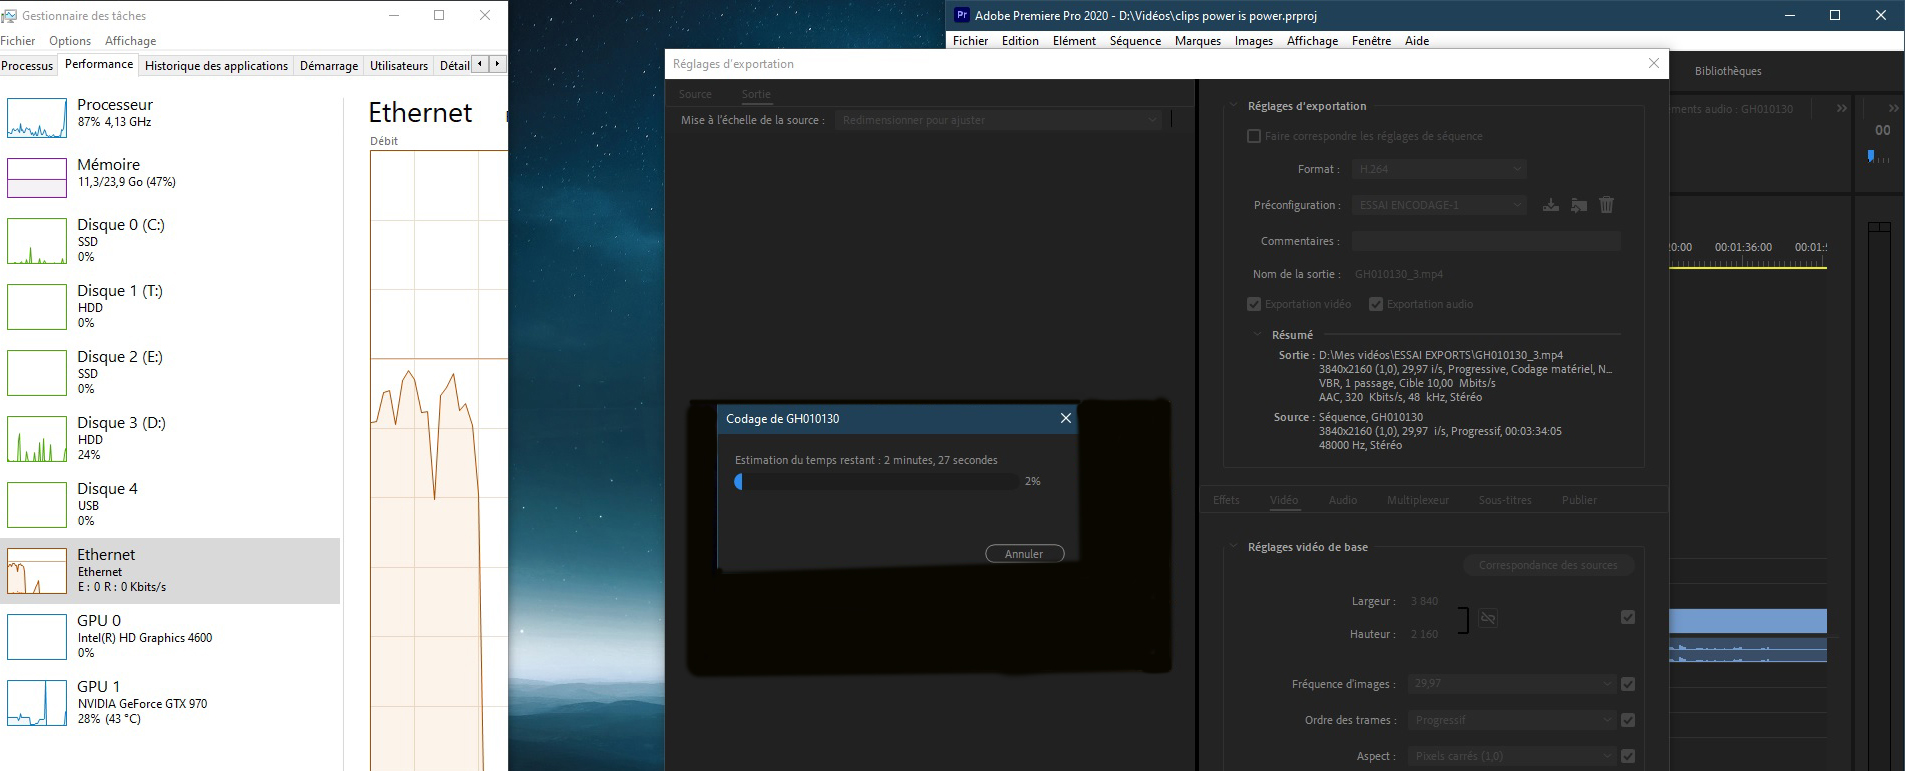This screenshot has width=1905, height=771.
Task: Click the Annuler button in encoding dialog
Action: coord(1024,554)
